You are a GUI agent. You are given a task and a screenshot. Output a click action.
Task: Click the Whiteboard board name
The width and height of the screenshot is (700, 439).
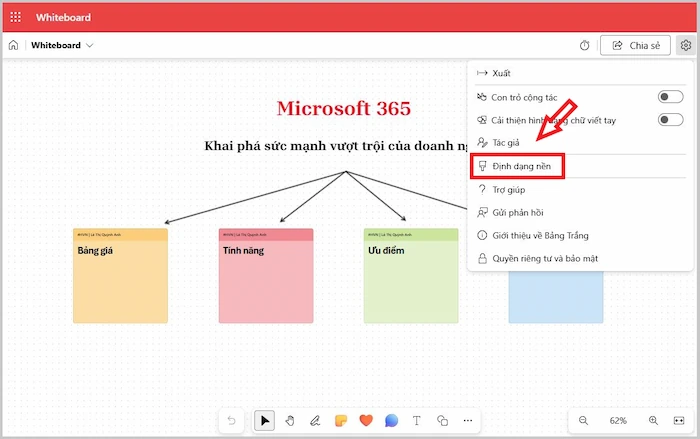(56, 45)
